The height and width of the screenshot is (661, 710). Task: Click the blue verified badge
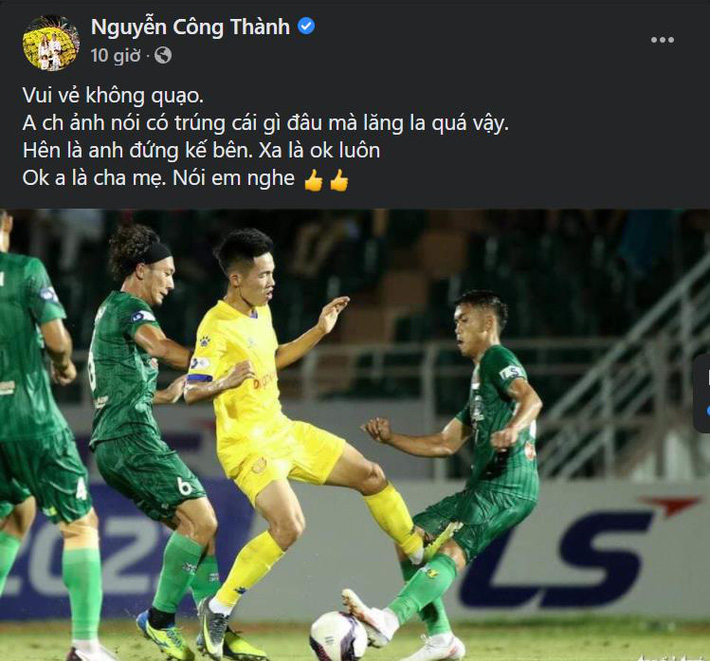coord(306,27)
